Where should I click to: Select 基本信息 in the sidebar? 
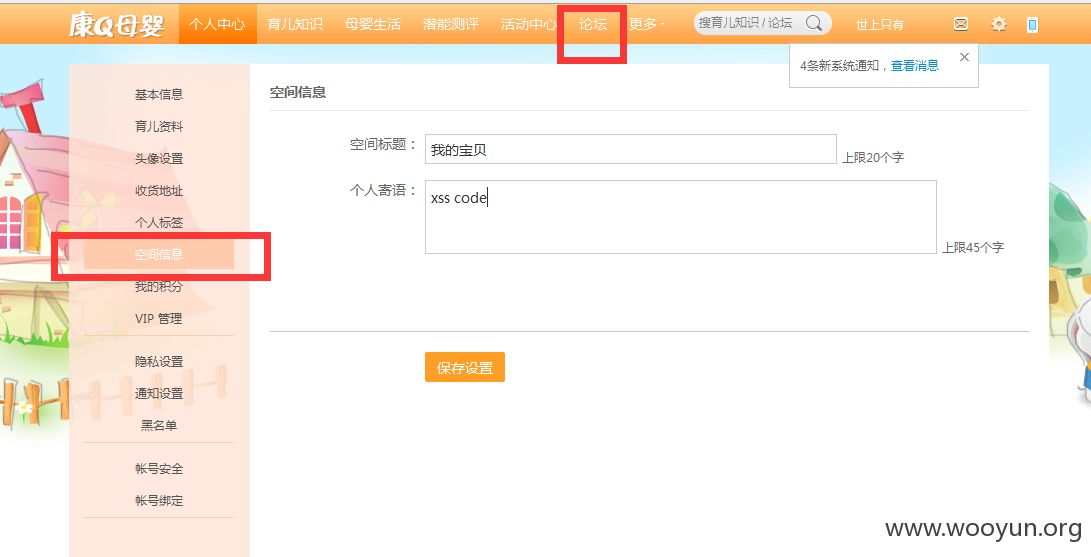point(159,95)
